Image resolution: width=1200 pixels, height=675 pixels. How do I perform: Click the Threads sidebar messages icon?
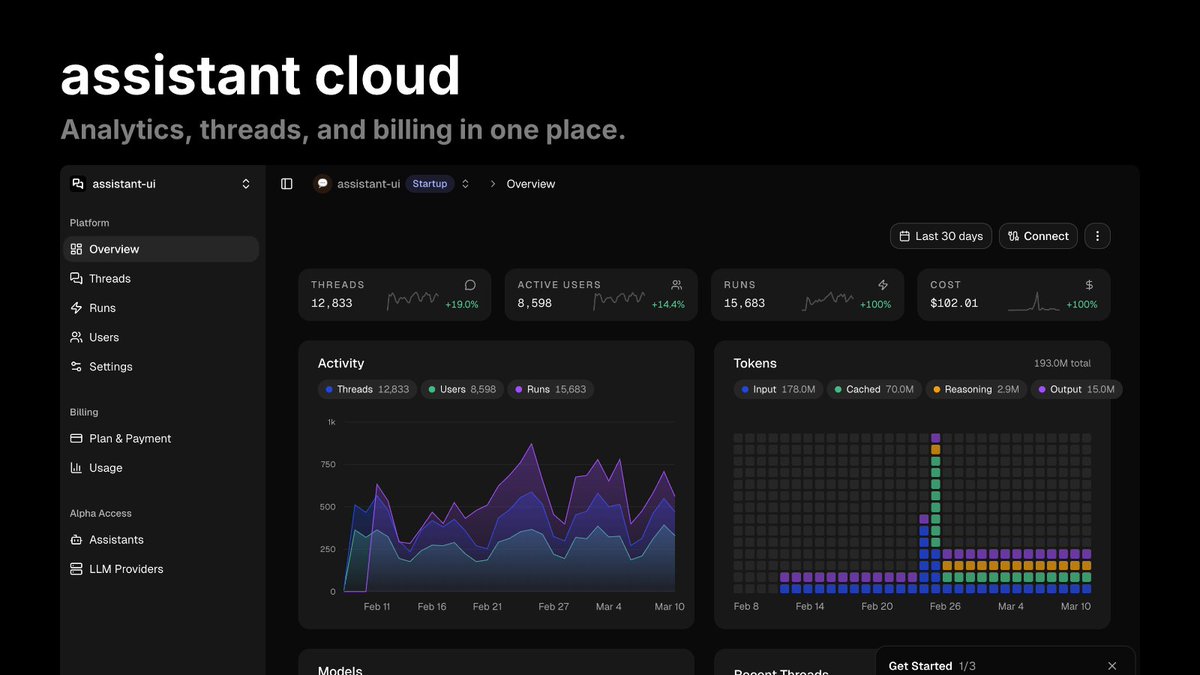pos(77,279)
